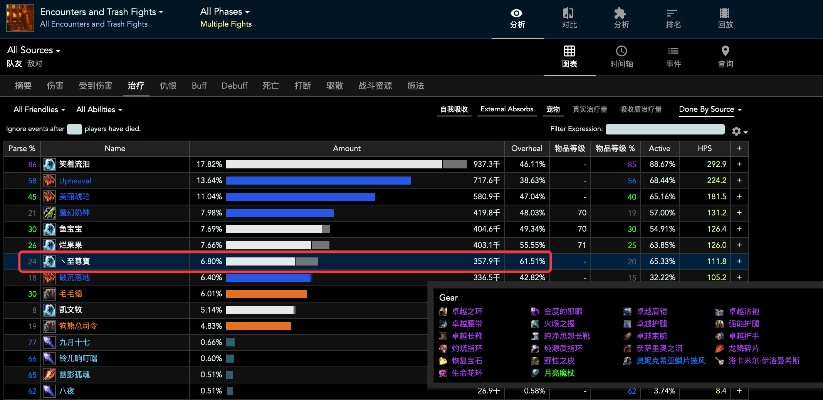823x400 pixels.
Task: Sort by the HPS column header
Action: (704, 148)
